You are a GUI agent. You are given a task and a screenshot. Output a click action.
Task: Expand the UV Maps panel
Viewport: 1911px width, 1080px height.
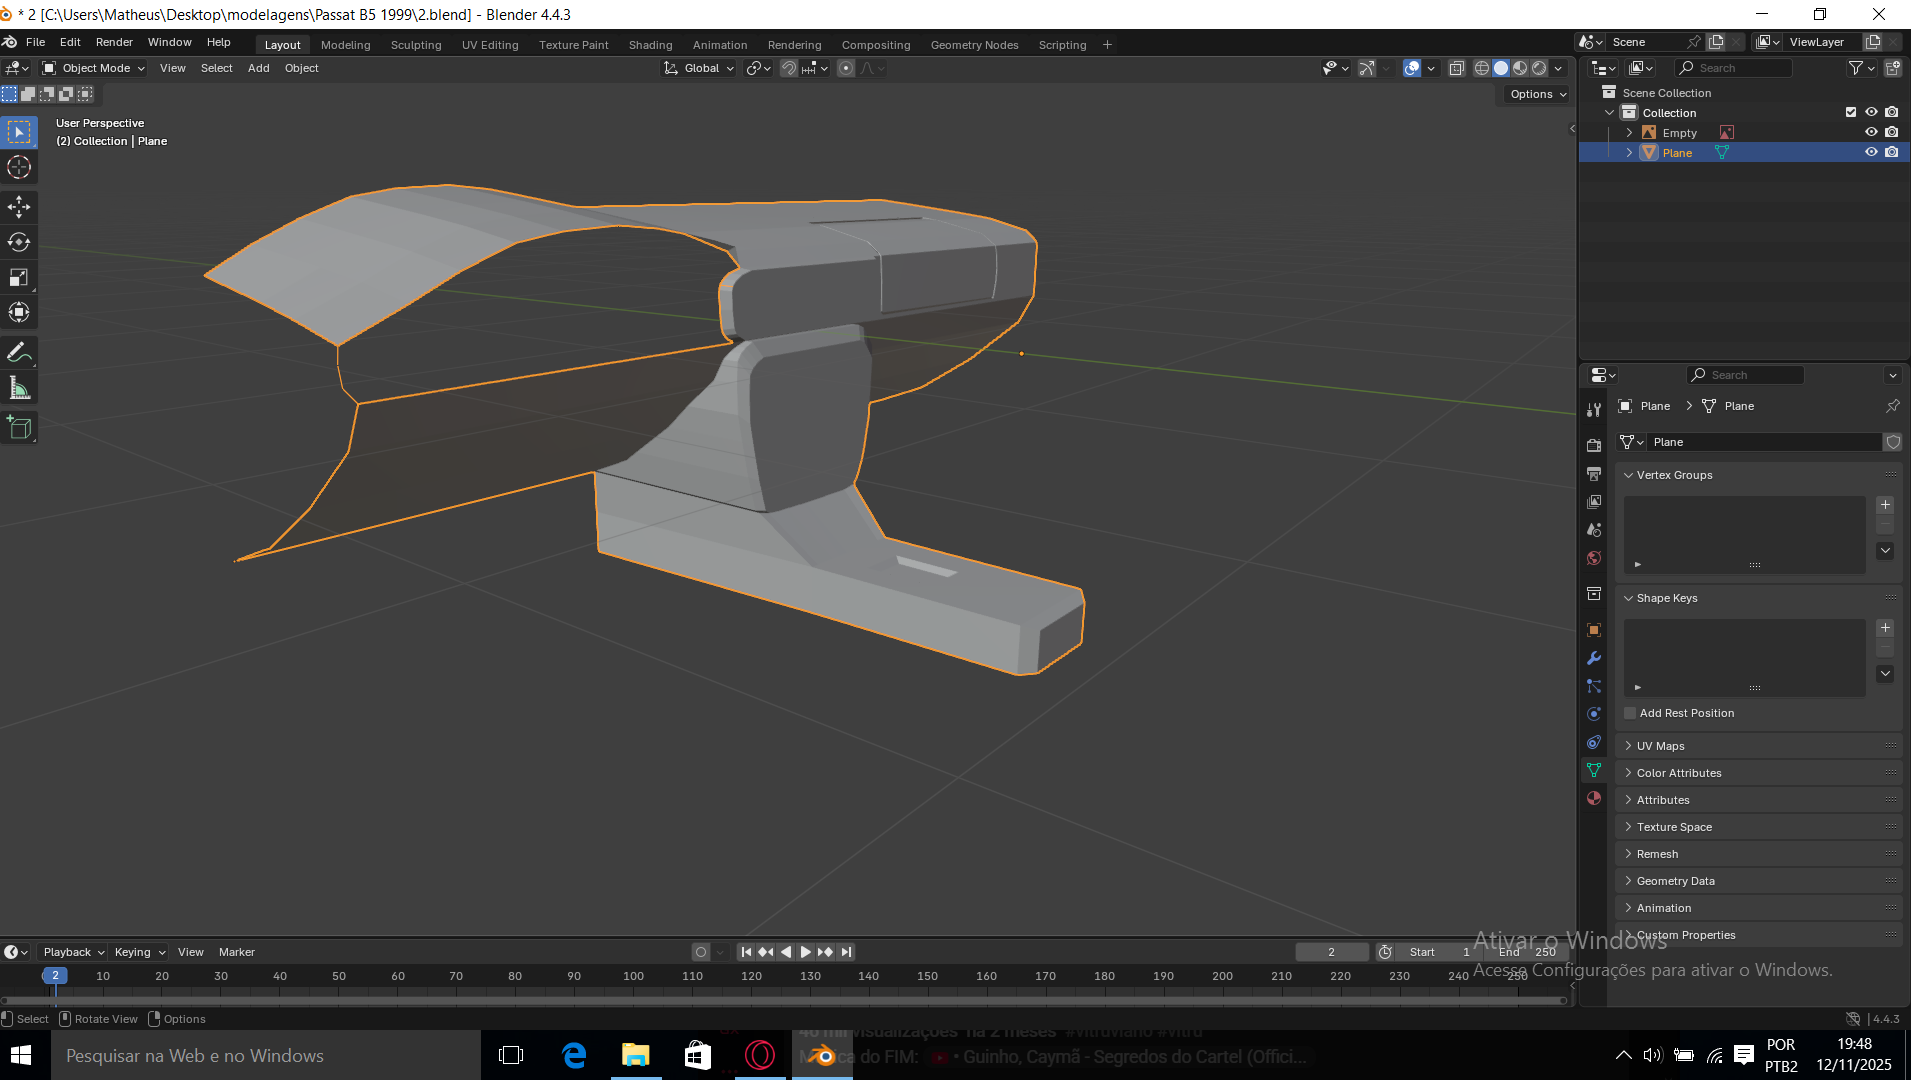[1660, 746]
